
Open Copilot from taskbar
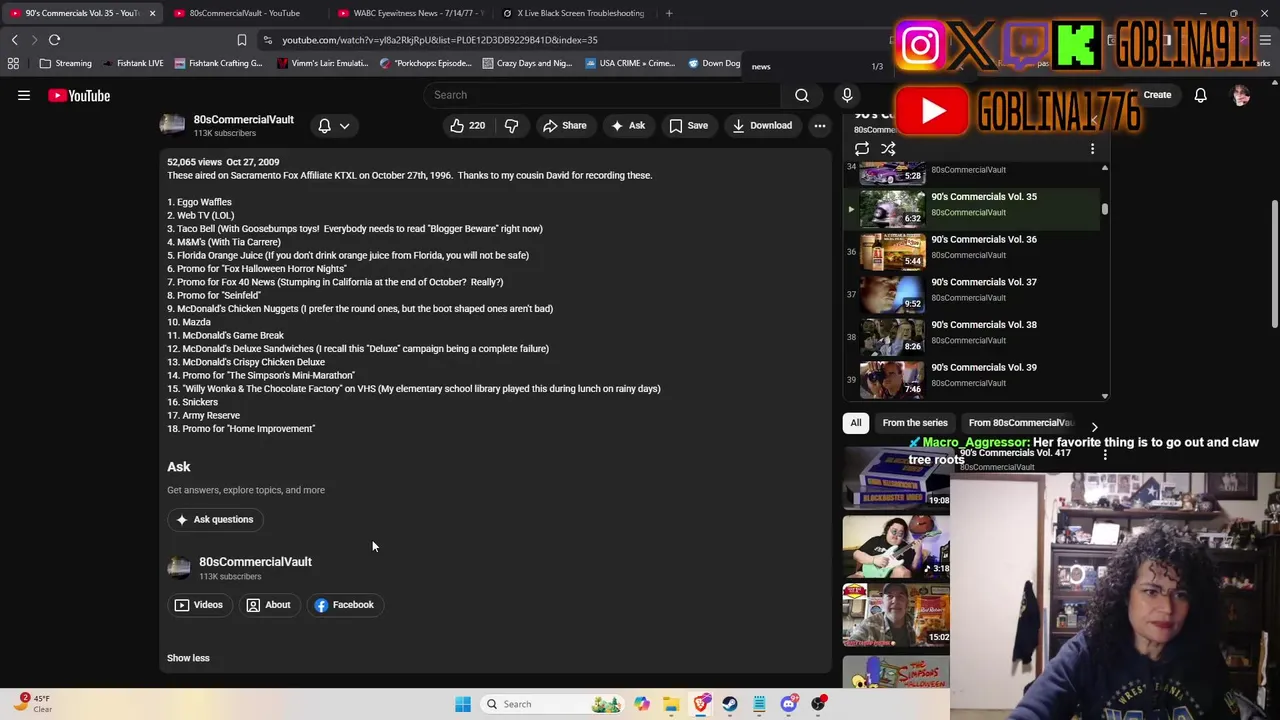(642, 704)
